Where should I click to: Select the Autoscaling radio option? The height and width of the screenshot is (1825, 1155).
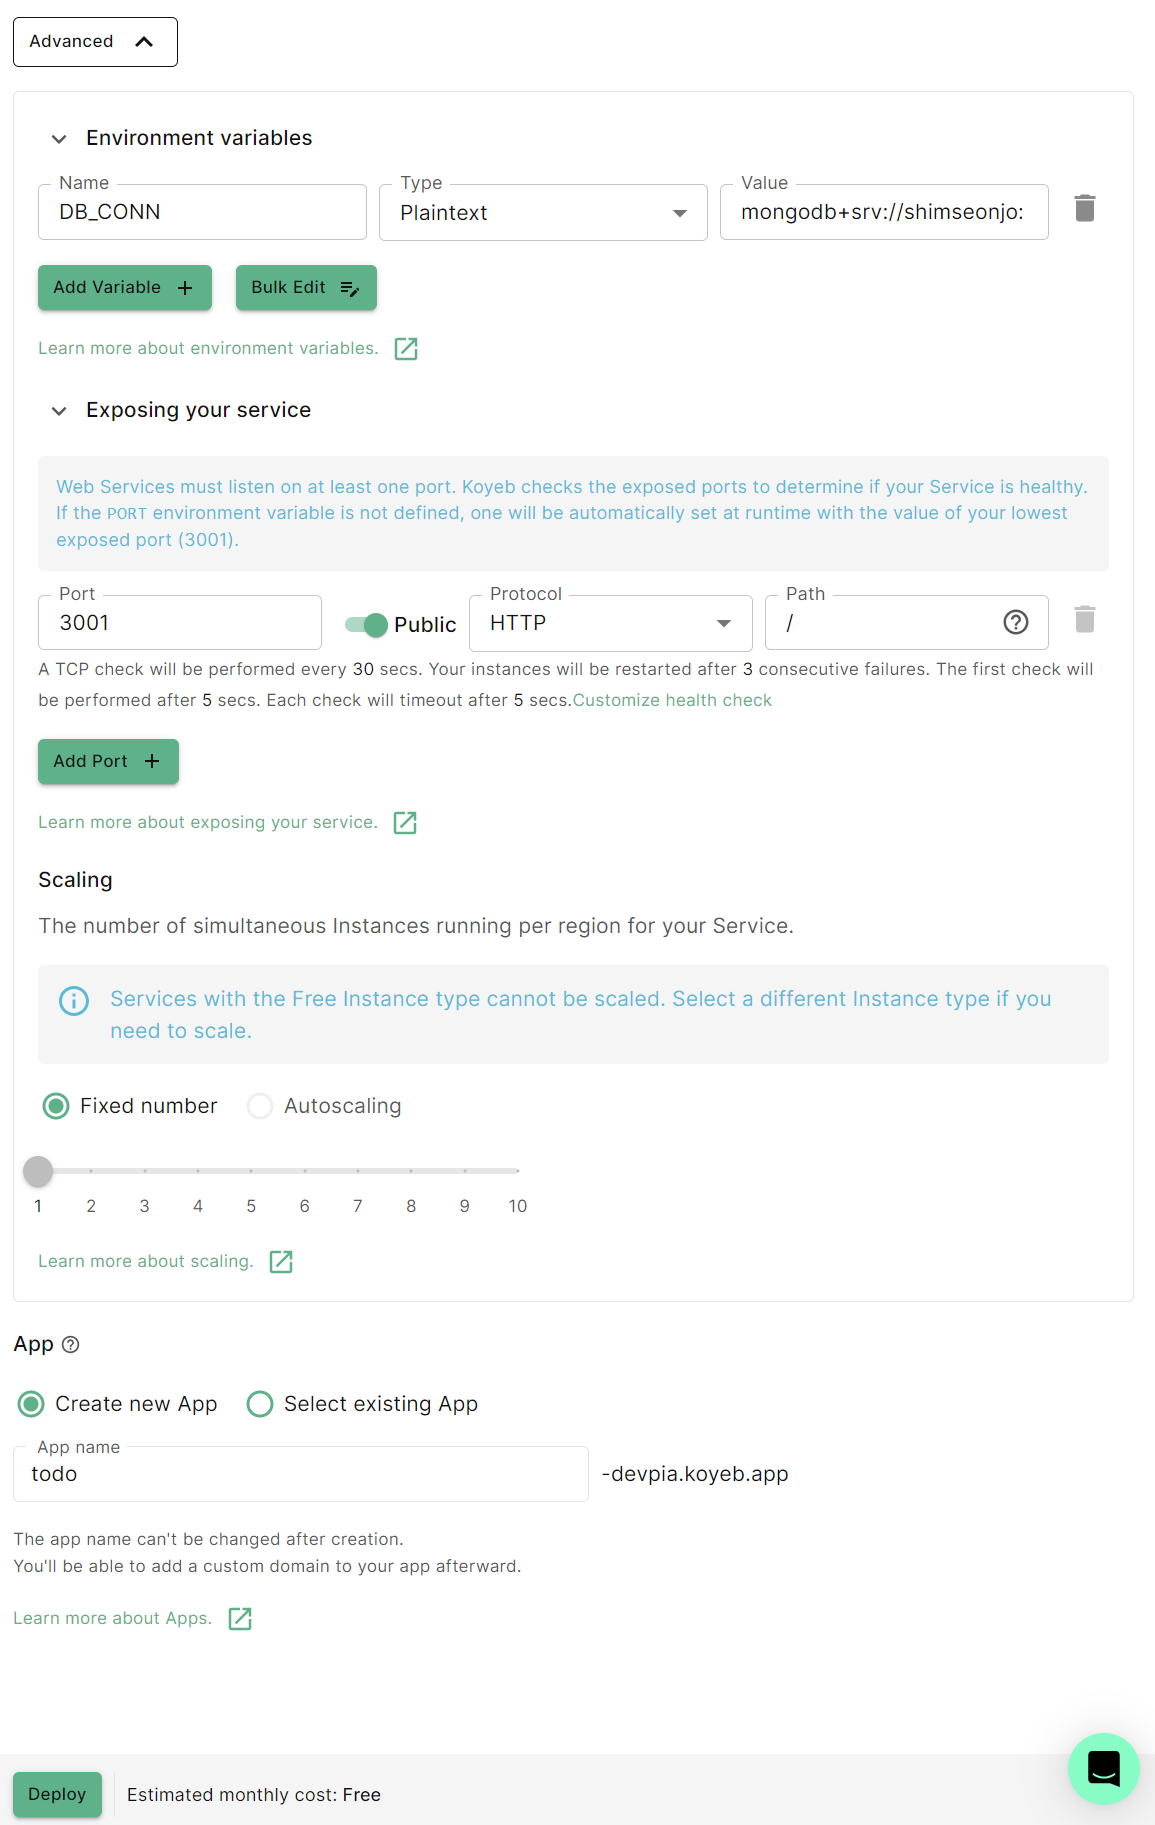(x=260, y=1106)
